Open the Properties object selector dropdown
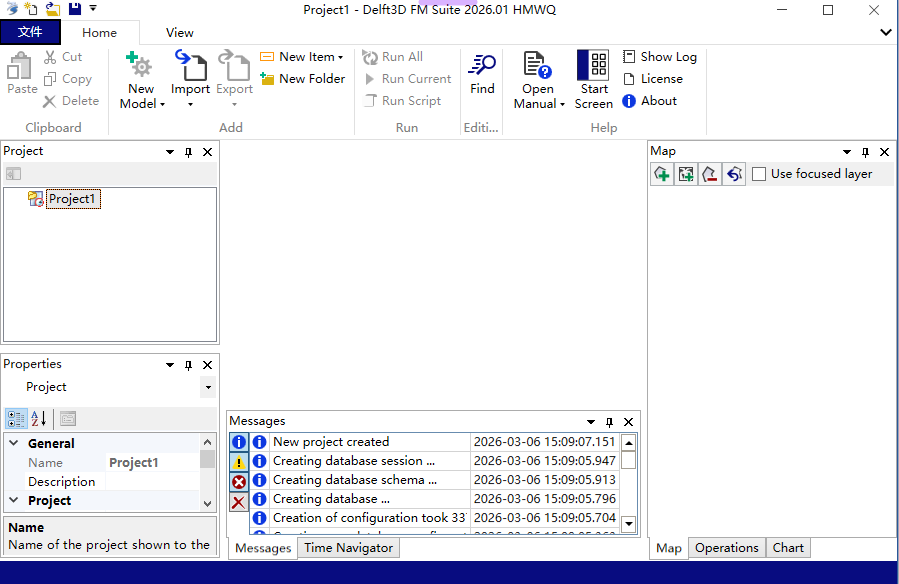The width and height of the screenshot is (899, 584). pyautogui.click(x=208, y=388)
